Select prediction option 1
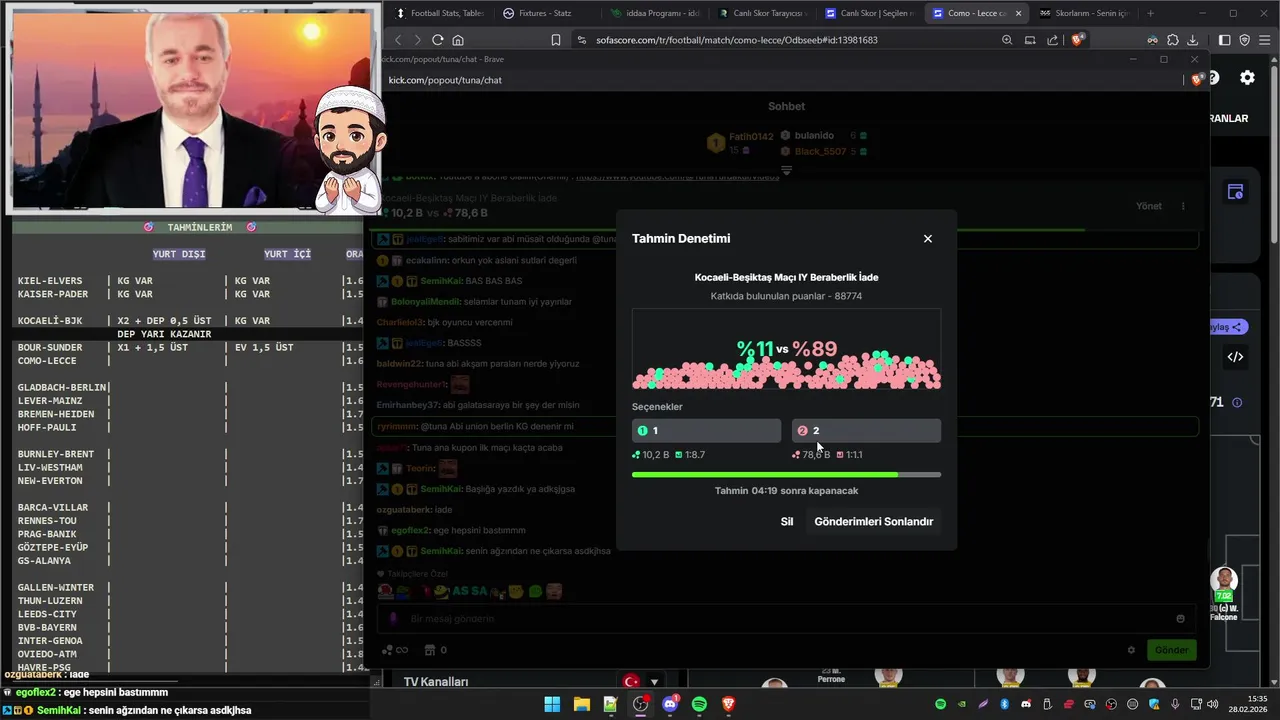 706,431
